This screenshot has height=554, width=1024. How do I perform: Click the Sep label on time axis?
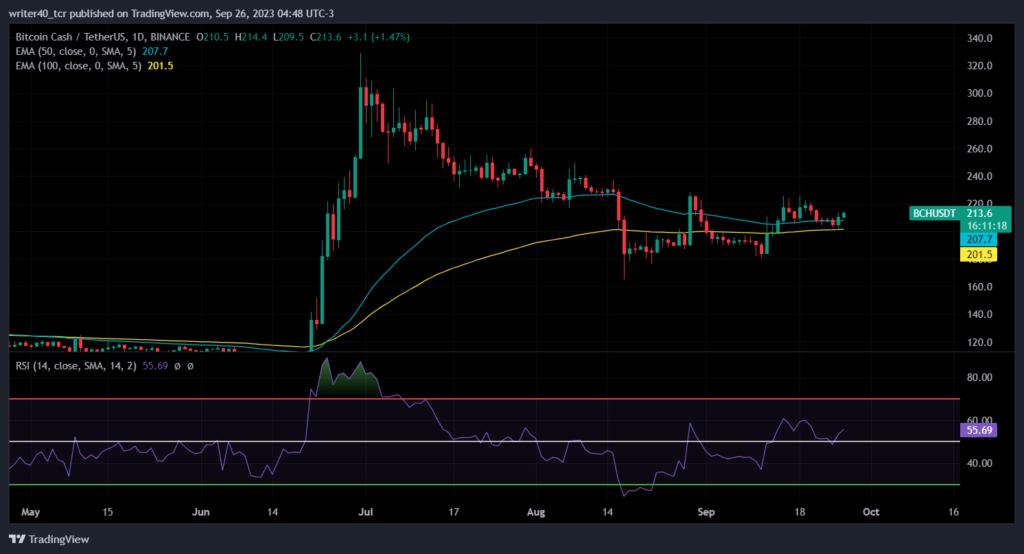[x=706, y=512]
